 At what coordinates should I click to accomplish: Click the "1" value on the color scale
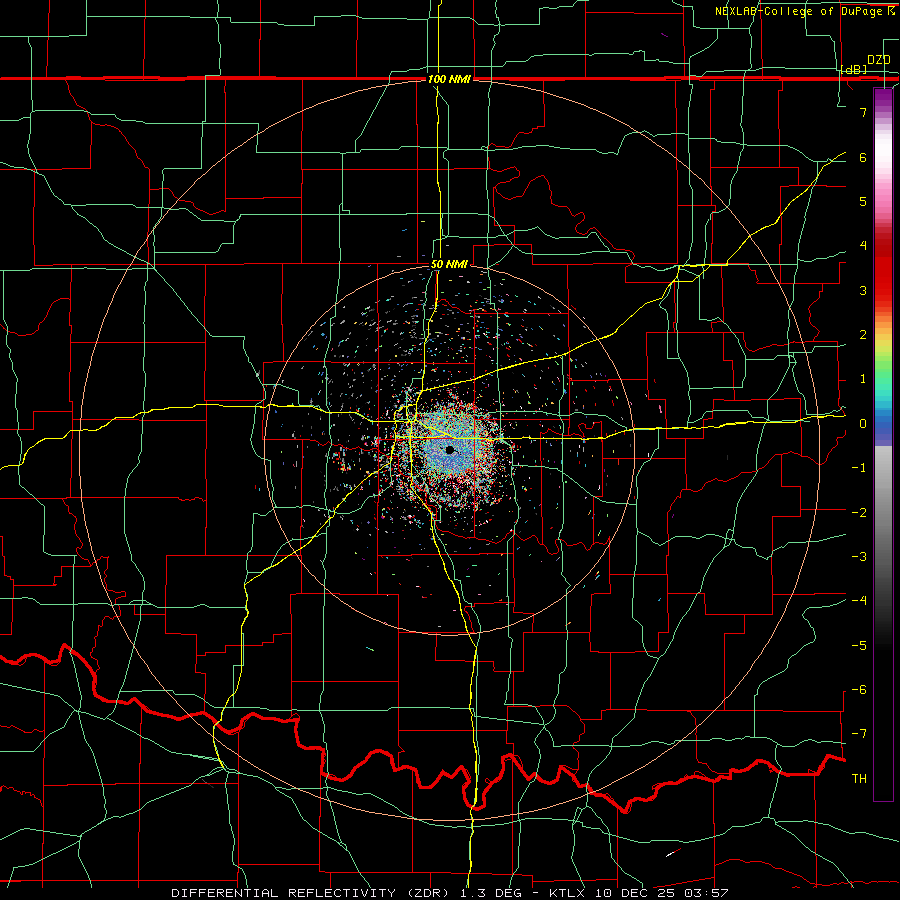click(x=863, y=379)
